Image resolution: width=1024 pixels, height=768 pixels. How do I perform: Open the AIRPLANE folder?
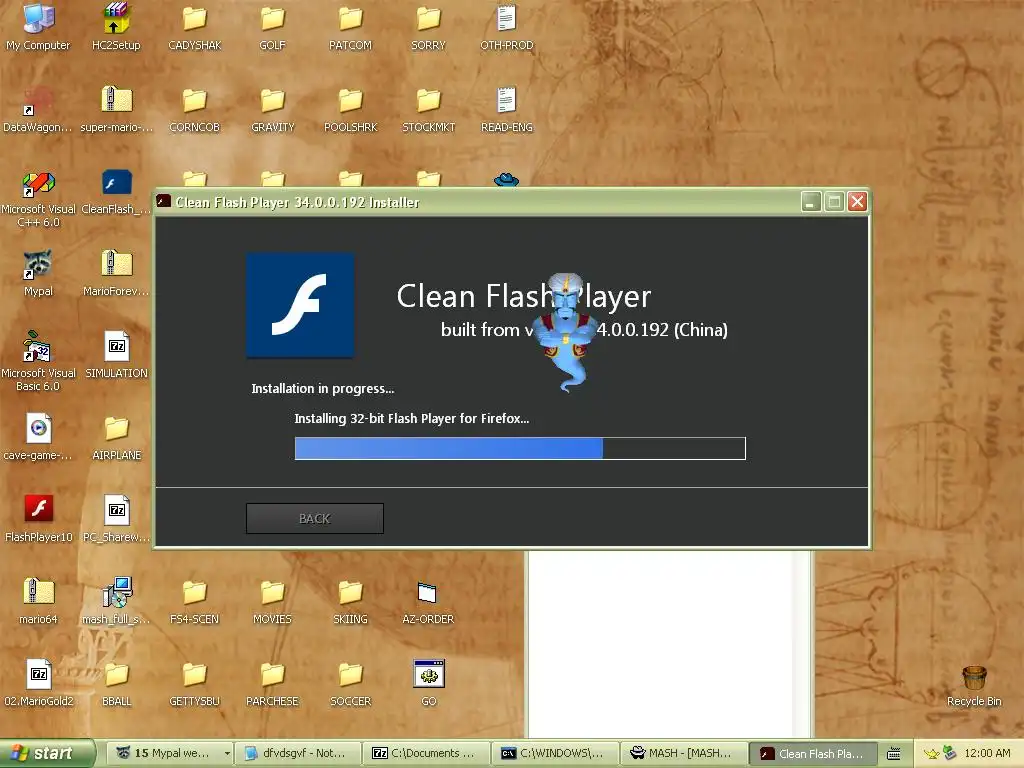[116, 436]
